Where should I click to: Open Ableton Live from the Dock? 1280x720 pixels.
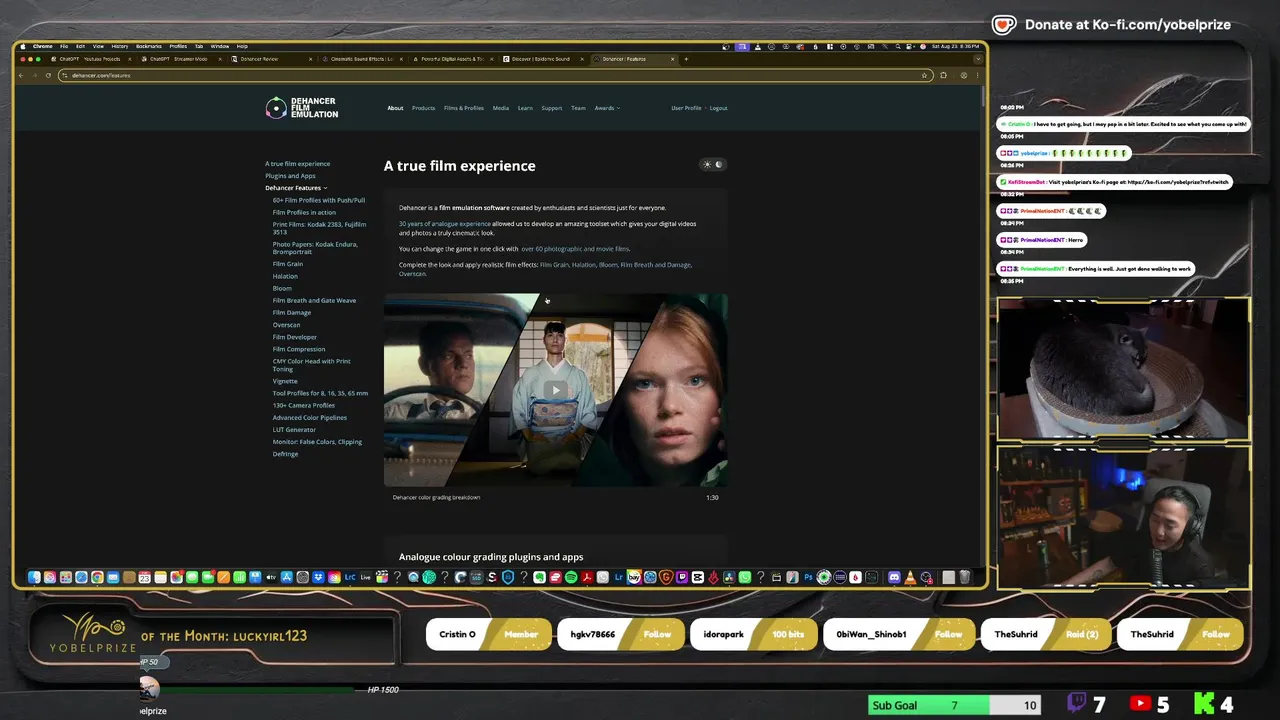(365, 577)
